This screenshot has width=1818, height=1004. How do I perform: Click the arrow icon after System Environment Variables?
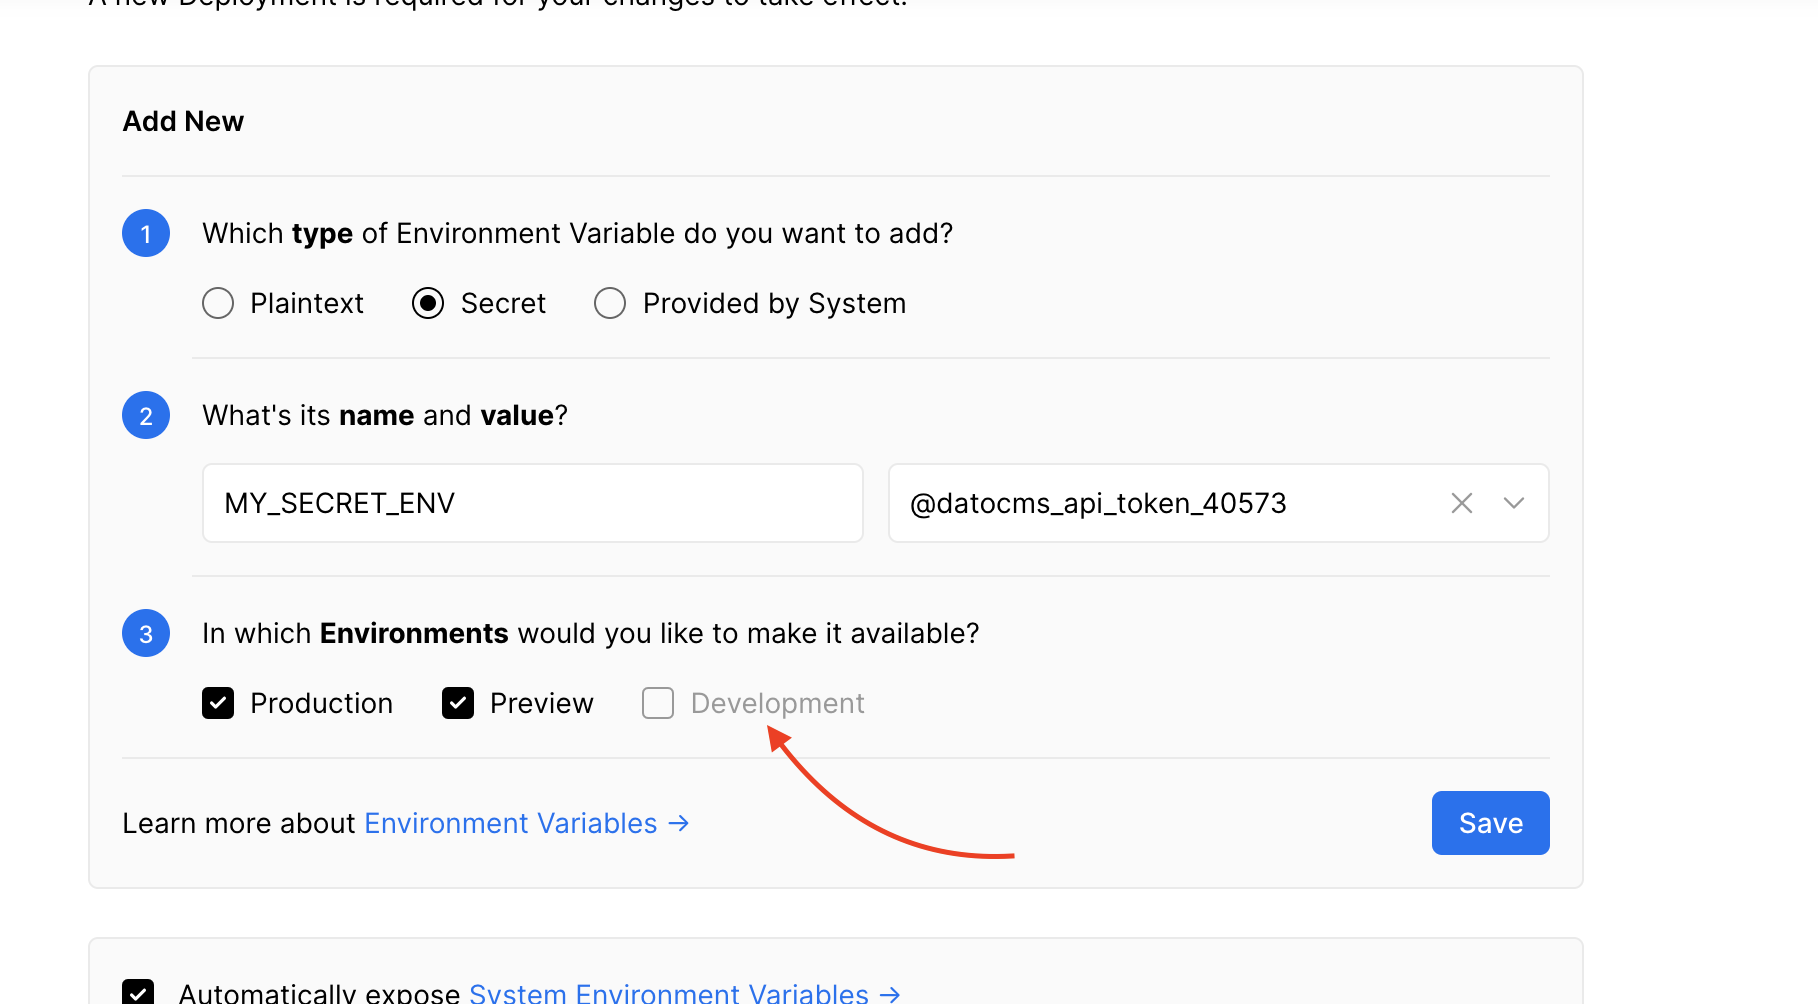pyautogui.click(x=888, y=992)
